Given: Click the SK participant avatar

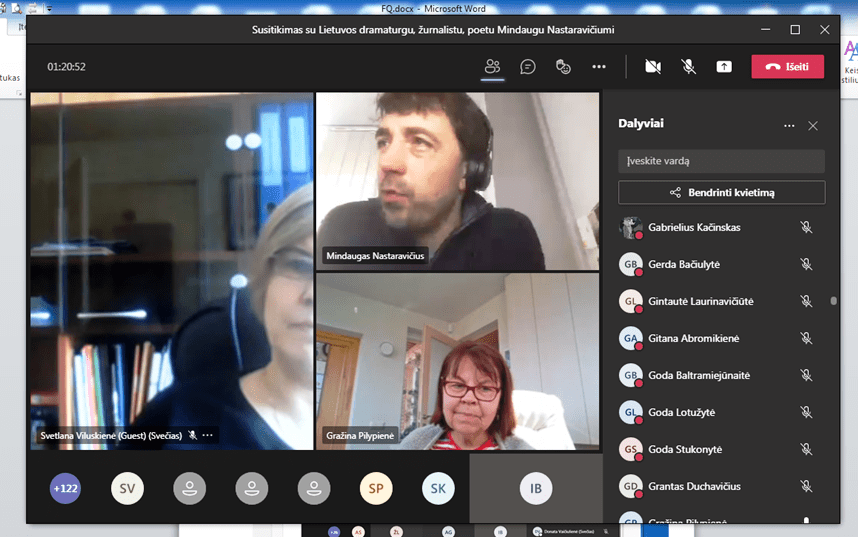Looking at the screenshot, I should (438, 488).
